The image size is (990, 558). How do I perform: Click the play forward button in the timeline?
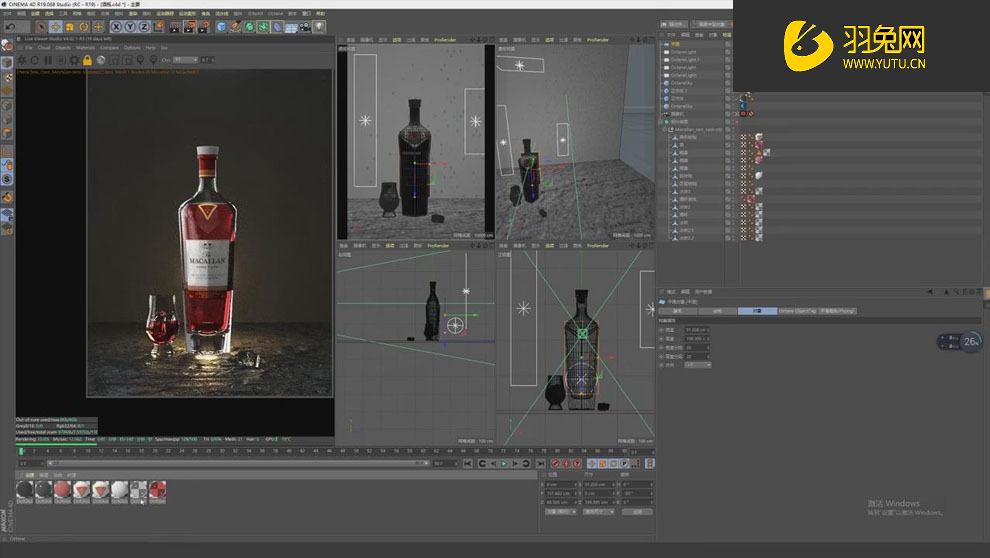coord(504,464)
